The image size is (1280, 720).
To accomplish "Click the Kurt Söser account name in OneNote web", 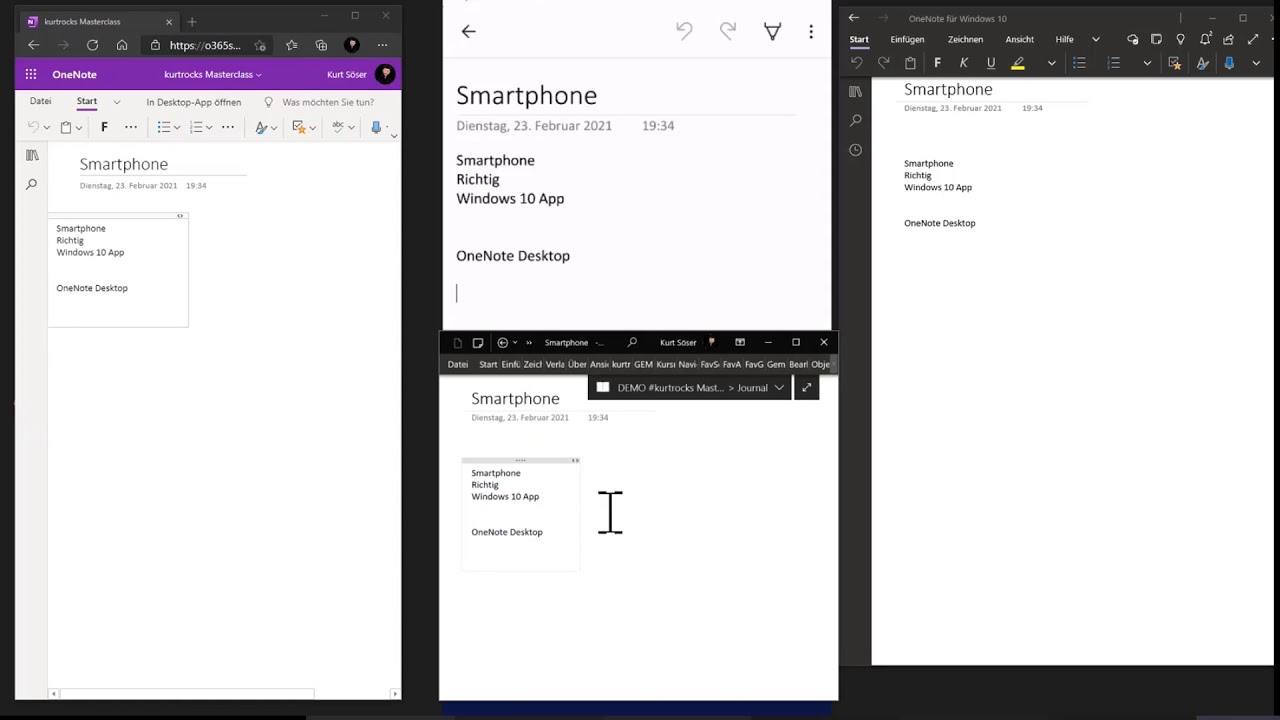I will click(347, 75).
